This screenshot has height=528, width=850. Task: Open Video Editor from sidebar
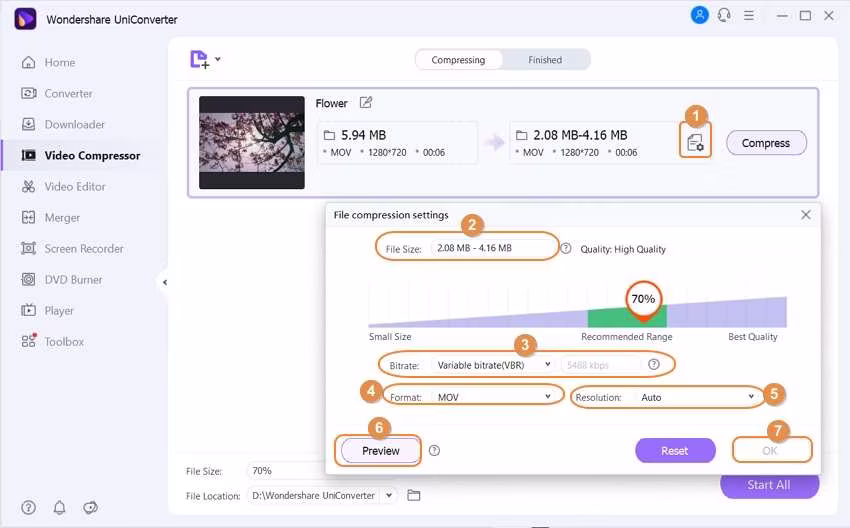point(75,186)
